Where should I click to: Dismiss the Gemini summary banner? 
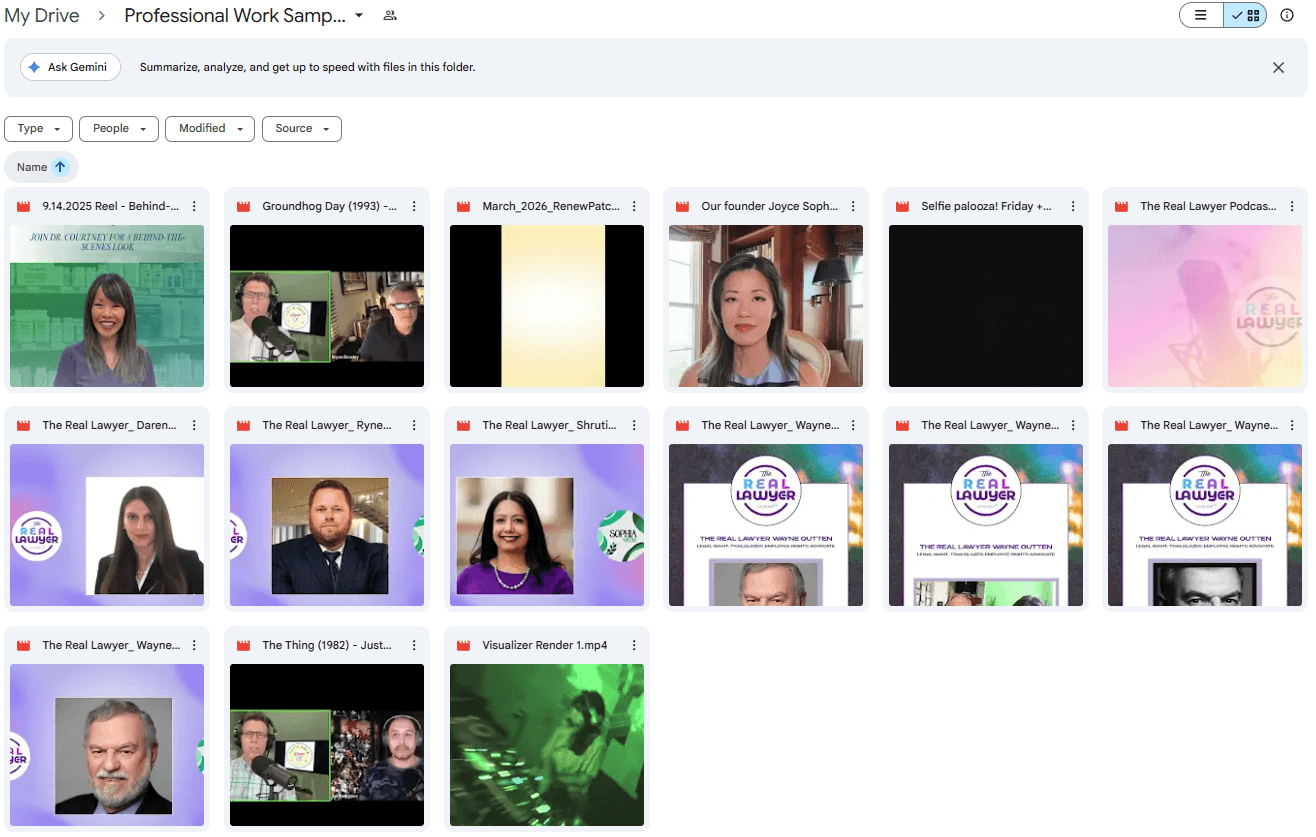click(x=1278, y=68)
